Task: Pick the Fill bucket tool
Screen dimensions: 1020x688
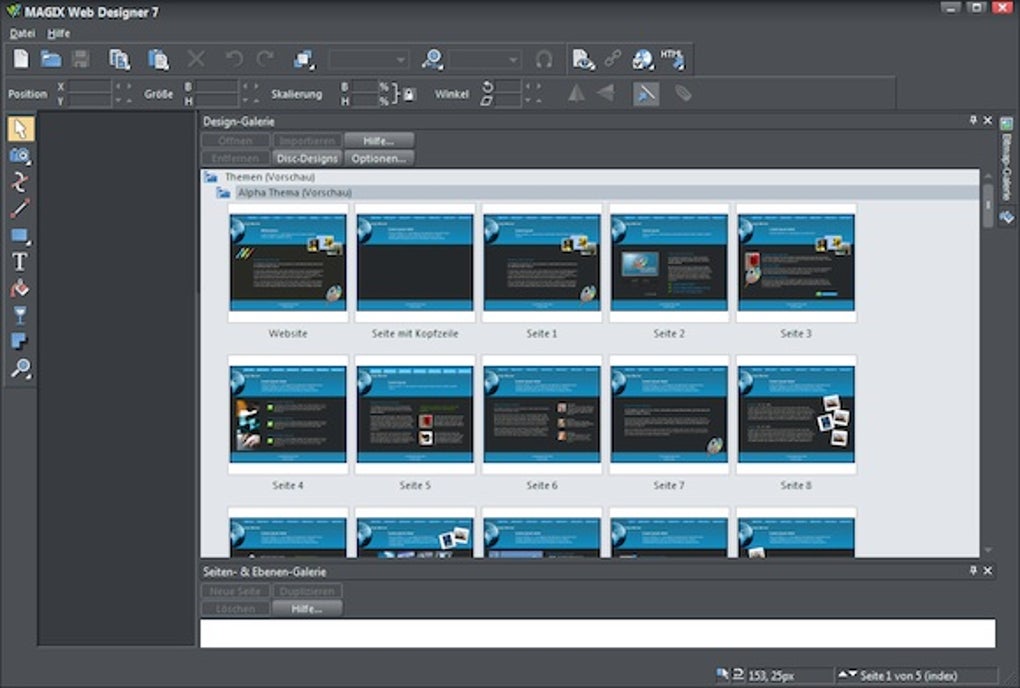Action: pyautogui.click(x=20, y=289)
